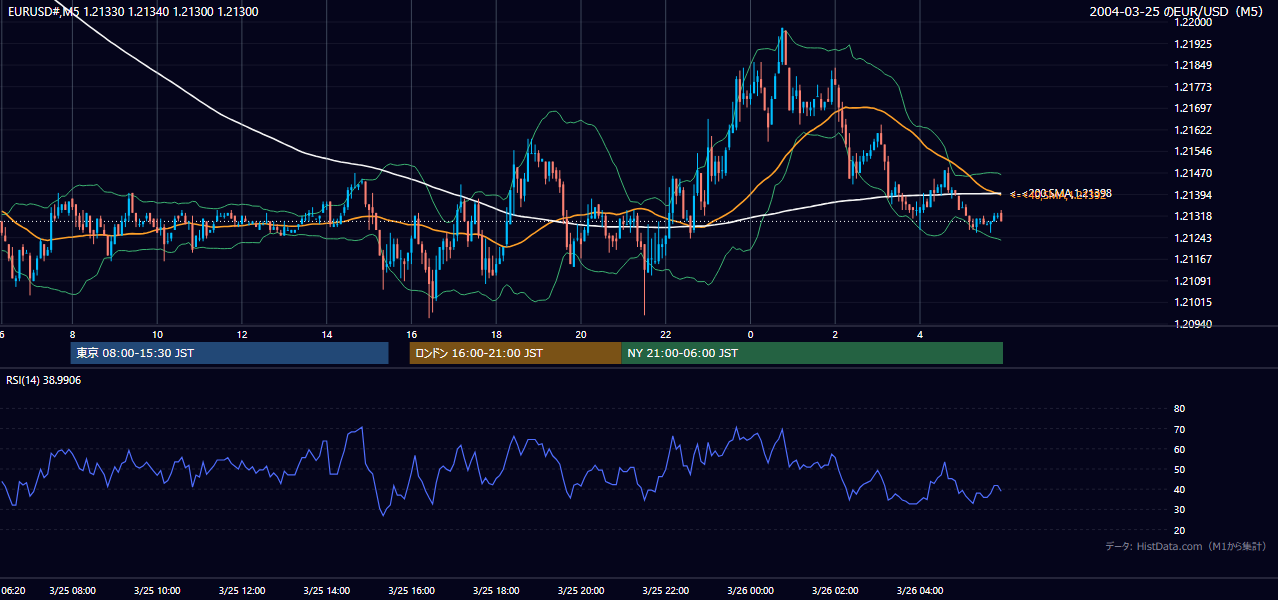Viewport: 1278px width, 600px height.
Task: Click the 3/25 16:00 time axis label
Action: pyautogui.click(x=411, y=590)
